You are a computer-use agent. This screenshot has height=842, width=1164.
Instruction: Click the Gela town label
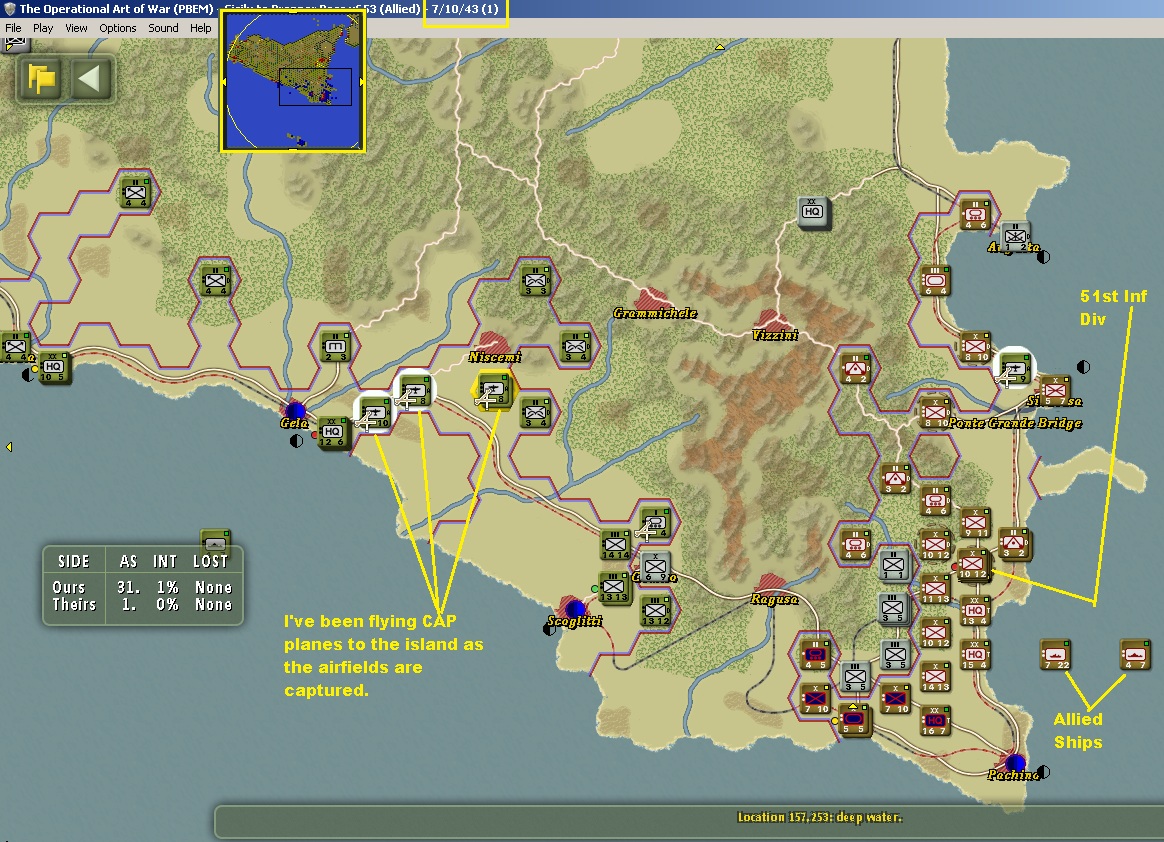[x=294, y=423]
